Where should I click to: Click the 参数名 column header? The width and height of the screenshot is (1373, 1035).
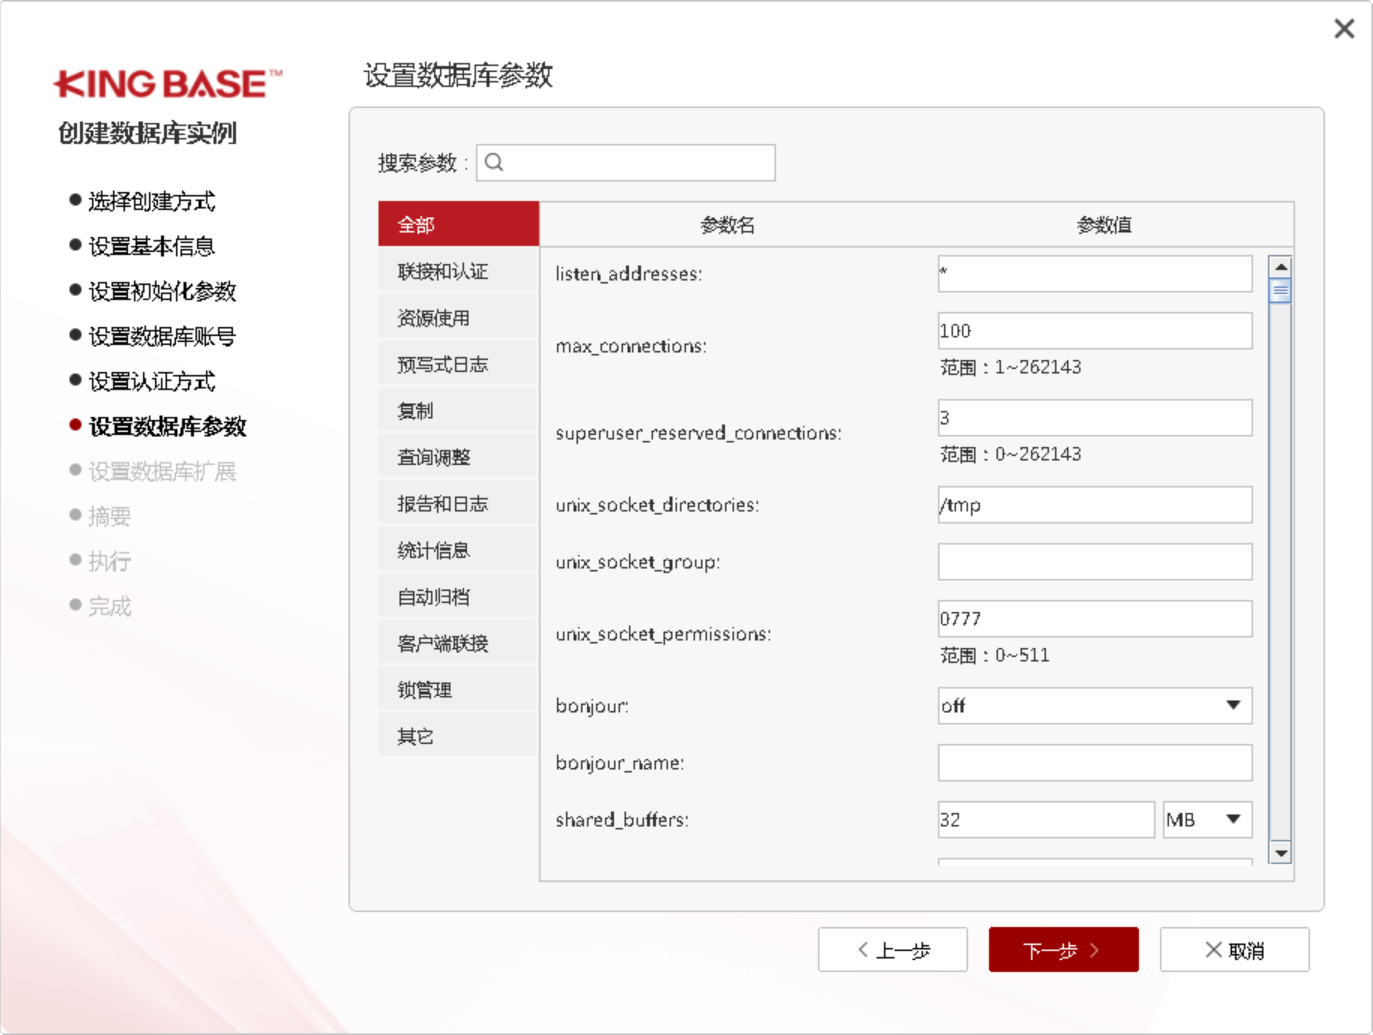(x=727, y=225)
